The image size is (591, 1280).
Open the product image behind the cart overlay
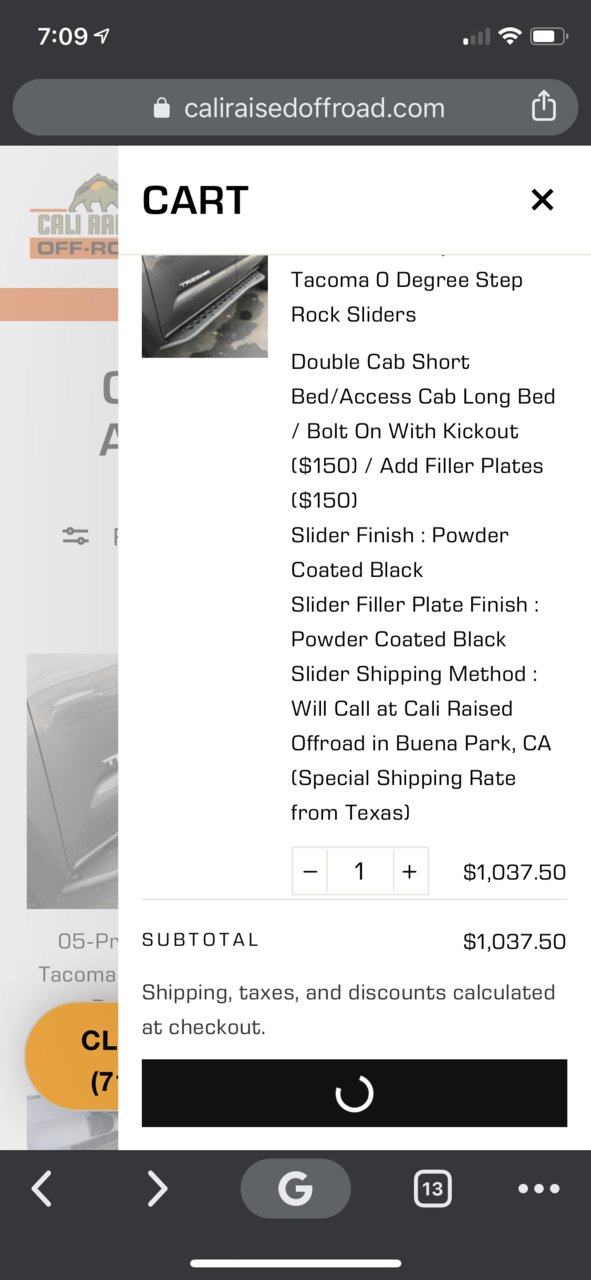72,781
